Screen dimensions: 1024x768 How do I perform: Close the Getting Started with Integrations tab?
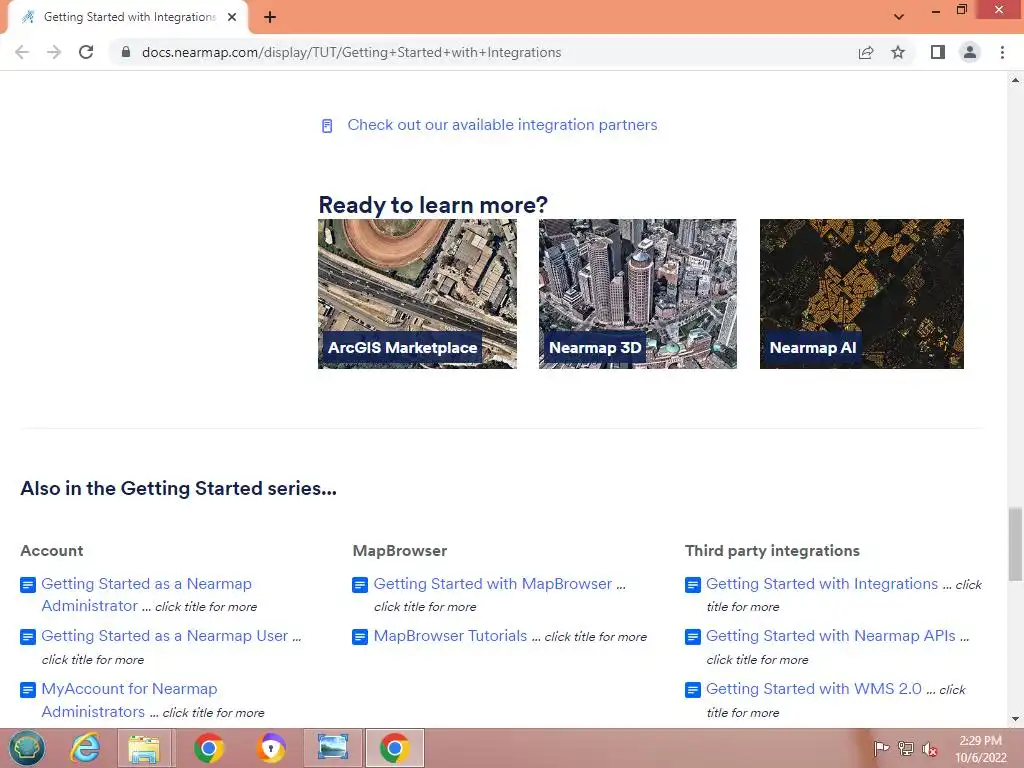(x=232, y=17)
